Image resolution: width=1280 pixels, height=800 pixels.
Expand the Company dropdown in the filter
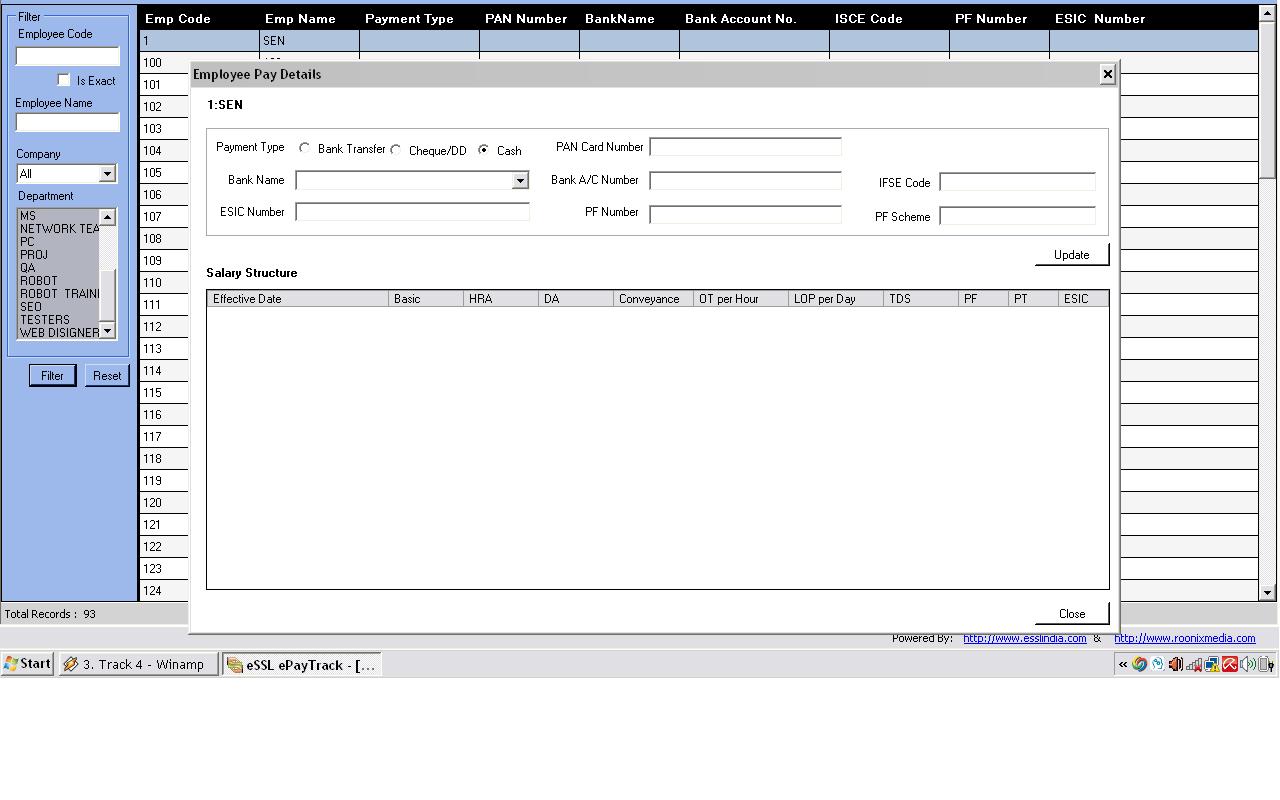[x=107, y=174]
